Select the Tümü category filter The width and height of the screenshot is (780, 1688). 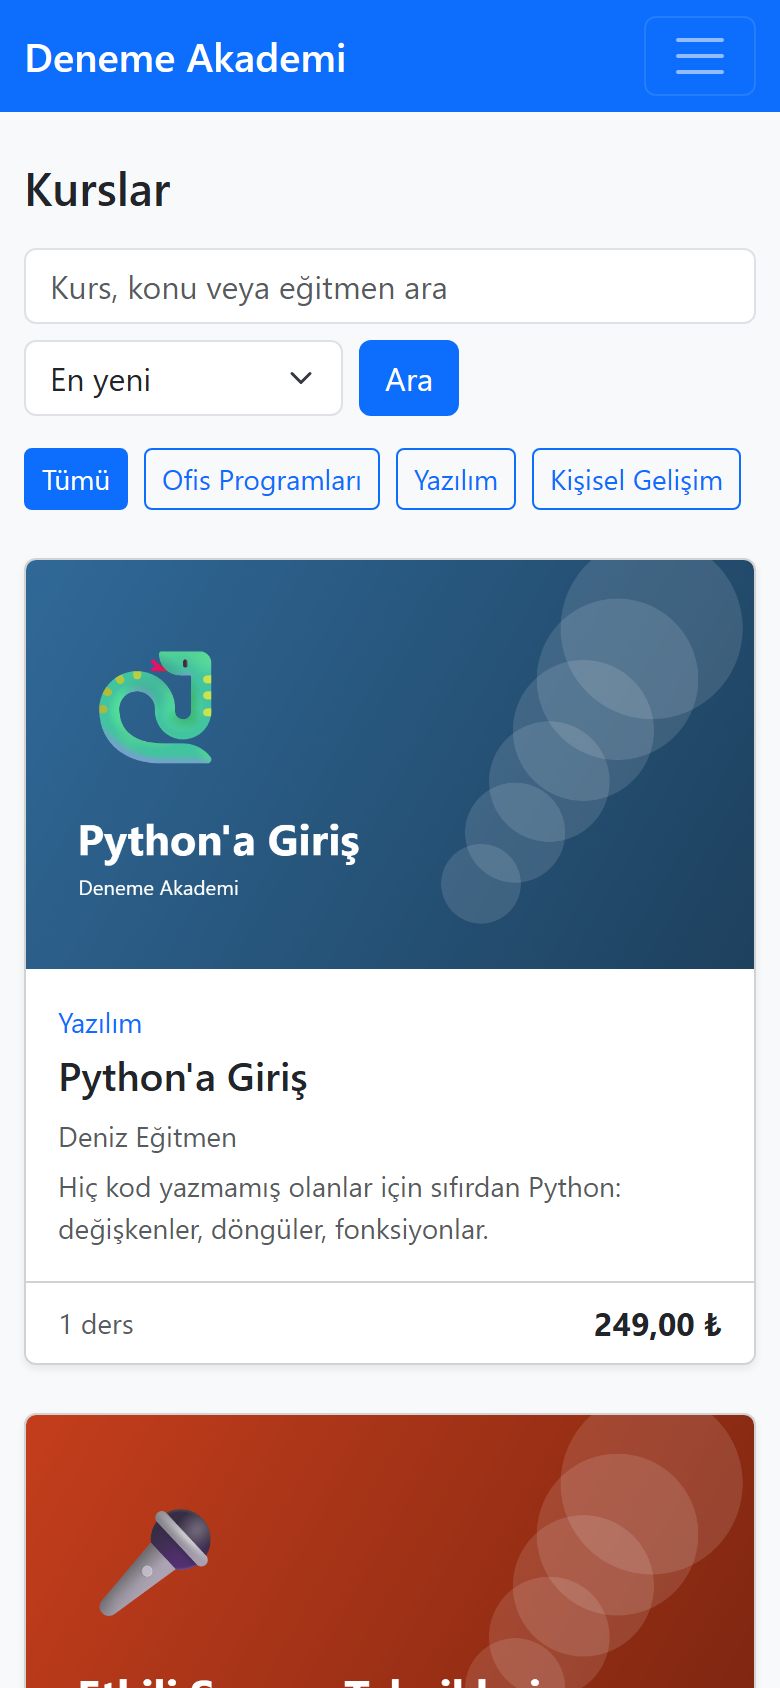[x=76, y=479]
